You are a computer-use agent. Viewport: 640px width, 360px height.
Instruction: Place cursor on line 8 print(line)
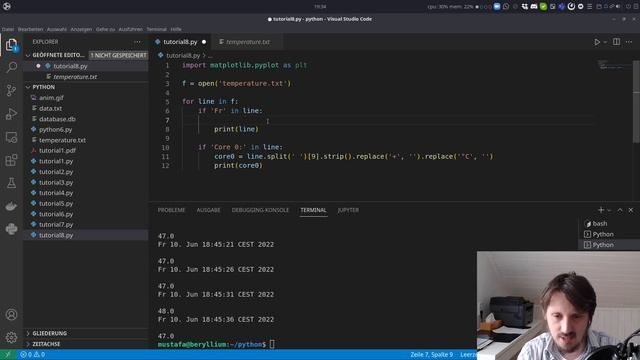pyautogui.click(x=236, y=129)
